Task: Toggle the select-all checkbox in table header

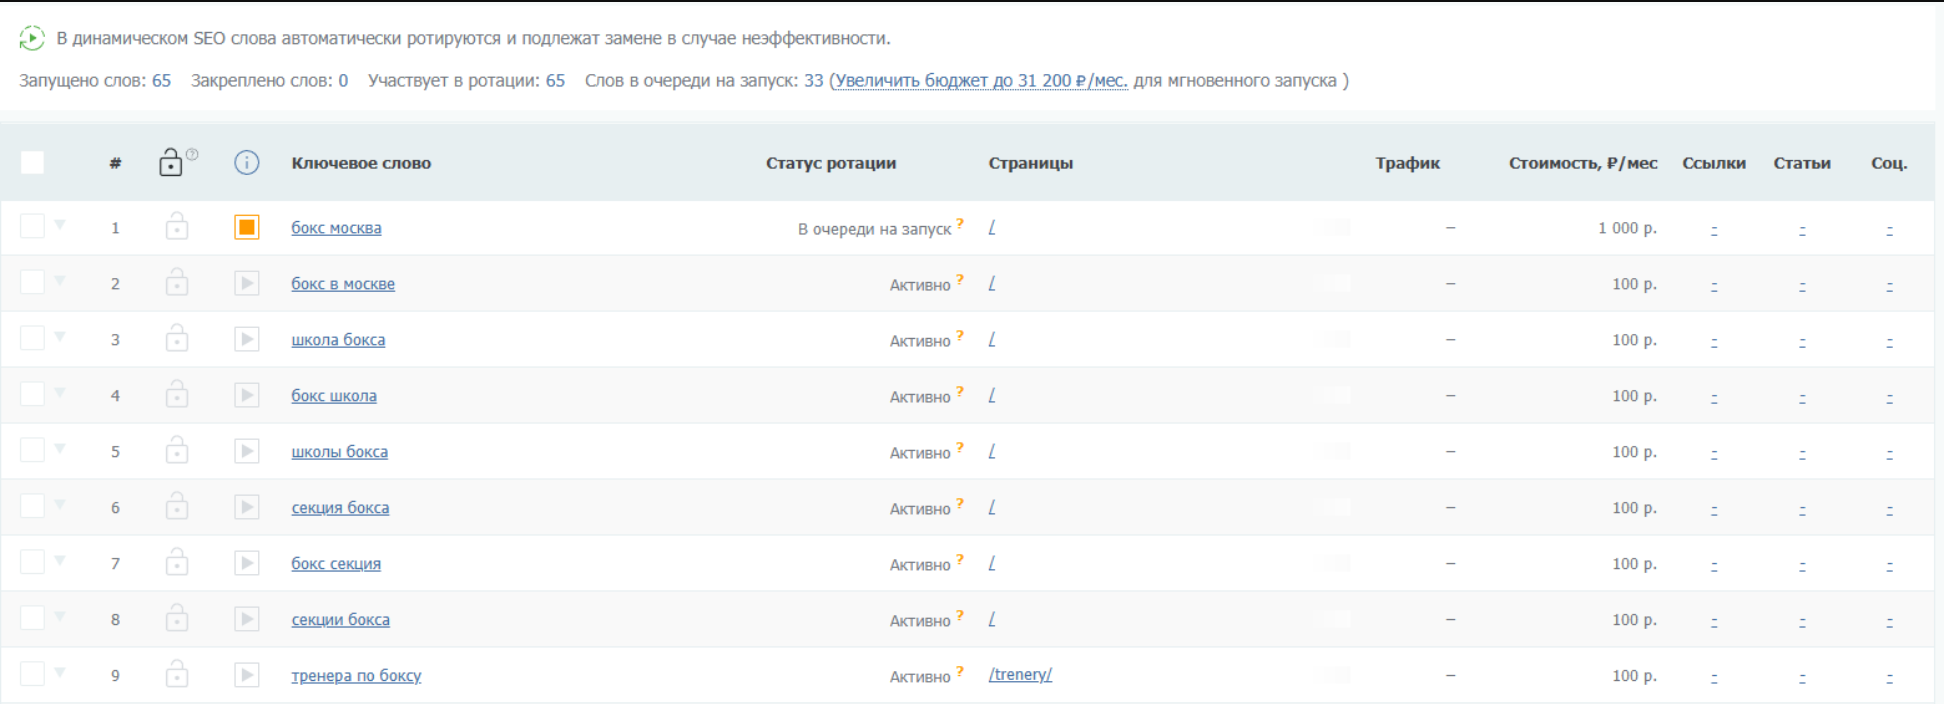Action: [32, 162]
